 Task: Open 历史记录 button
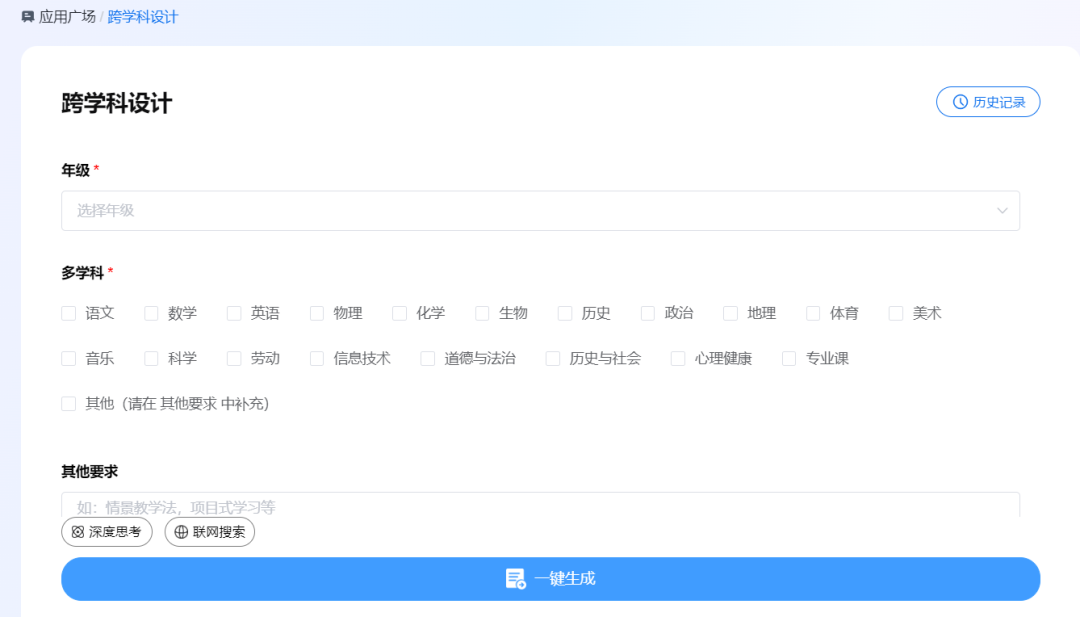tap(988, 102)
